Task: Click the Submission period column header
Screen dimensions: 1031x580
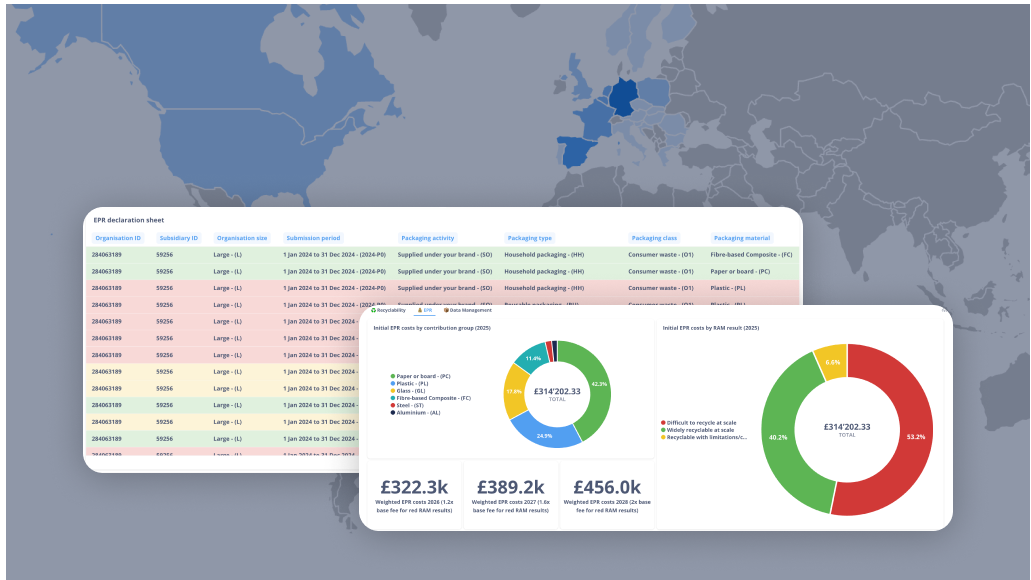Action: [313, 238]
